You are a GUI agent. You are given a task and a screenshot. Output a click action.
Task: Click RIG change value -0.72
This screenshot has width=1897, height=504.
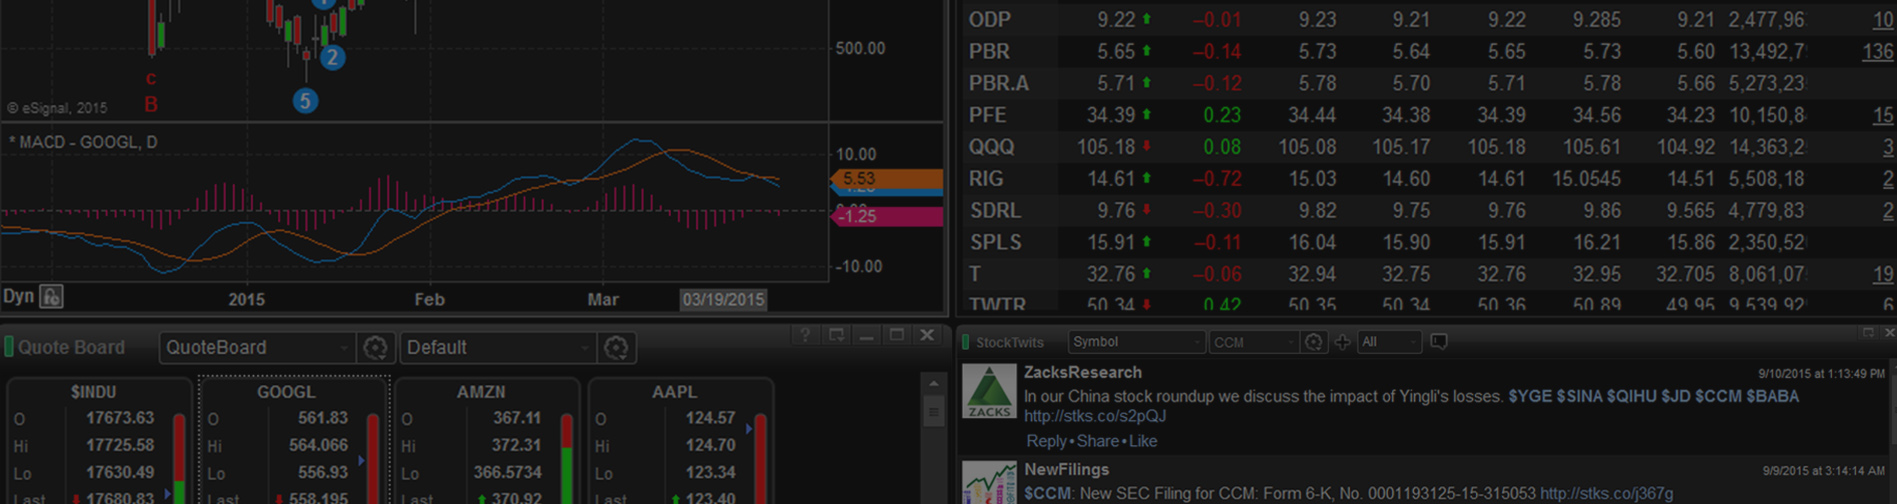coord(1217,179)
